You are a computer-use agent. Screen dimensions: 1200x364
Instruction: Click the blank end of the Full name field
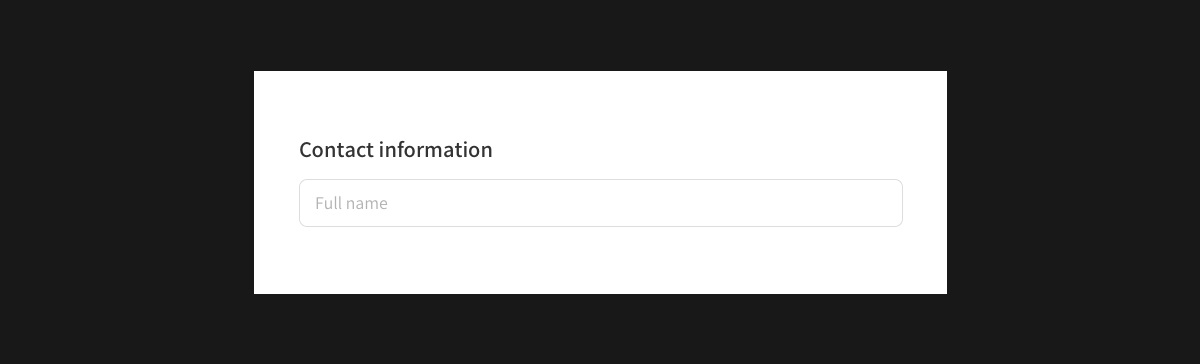click(x=800, y=203)
